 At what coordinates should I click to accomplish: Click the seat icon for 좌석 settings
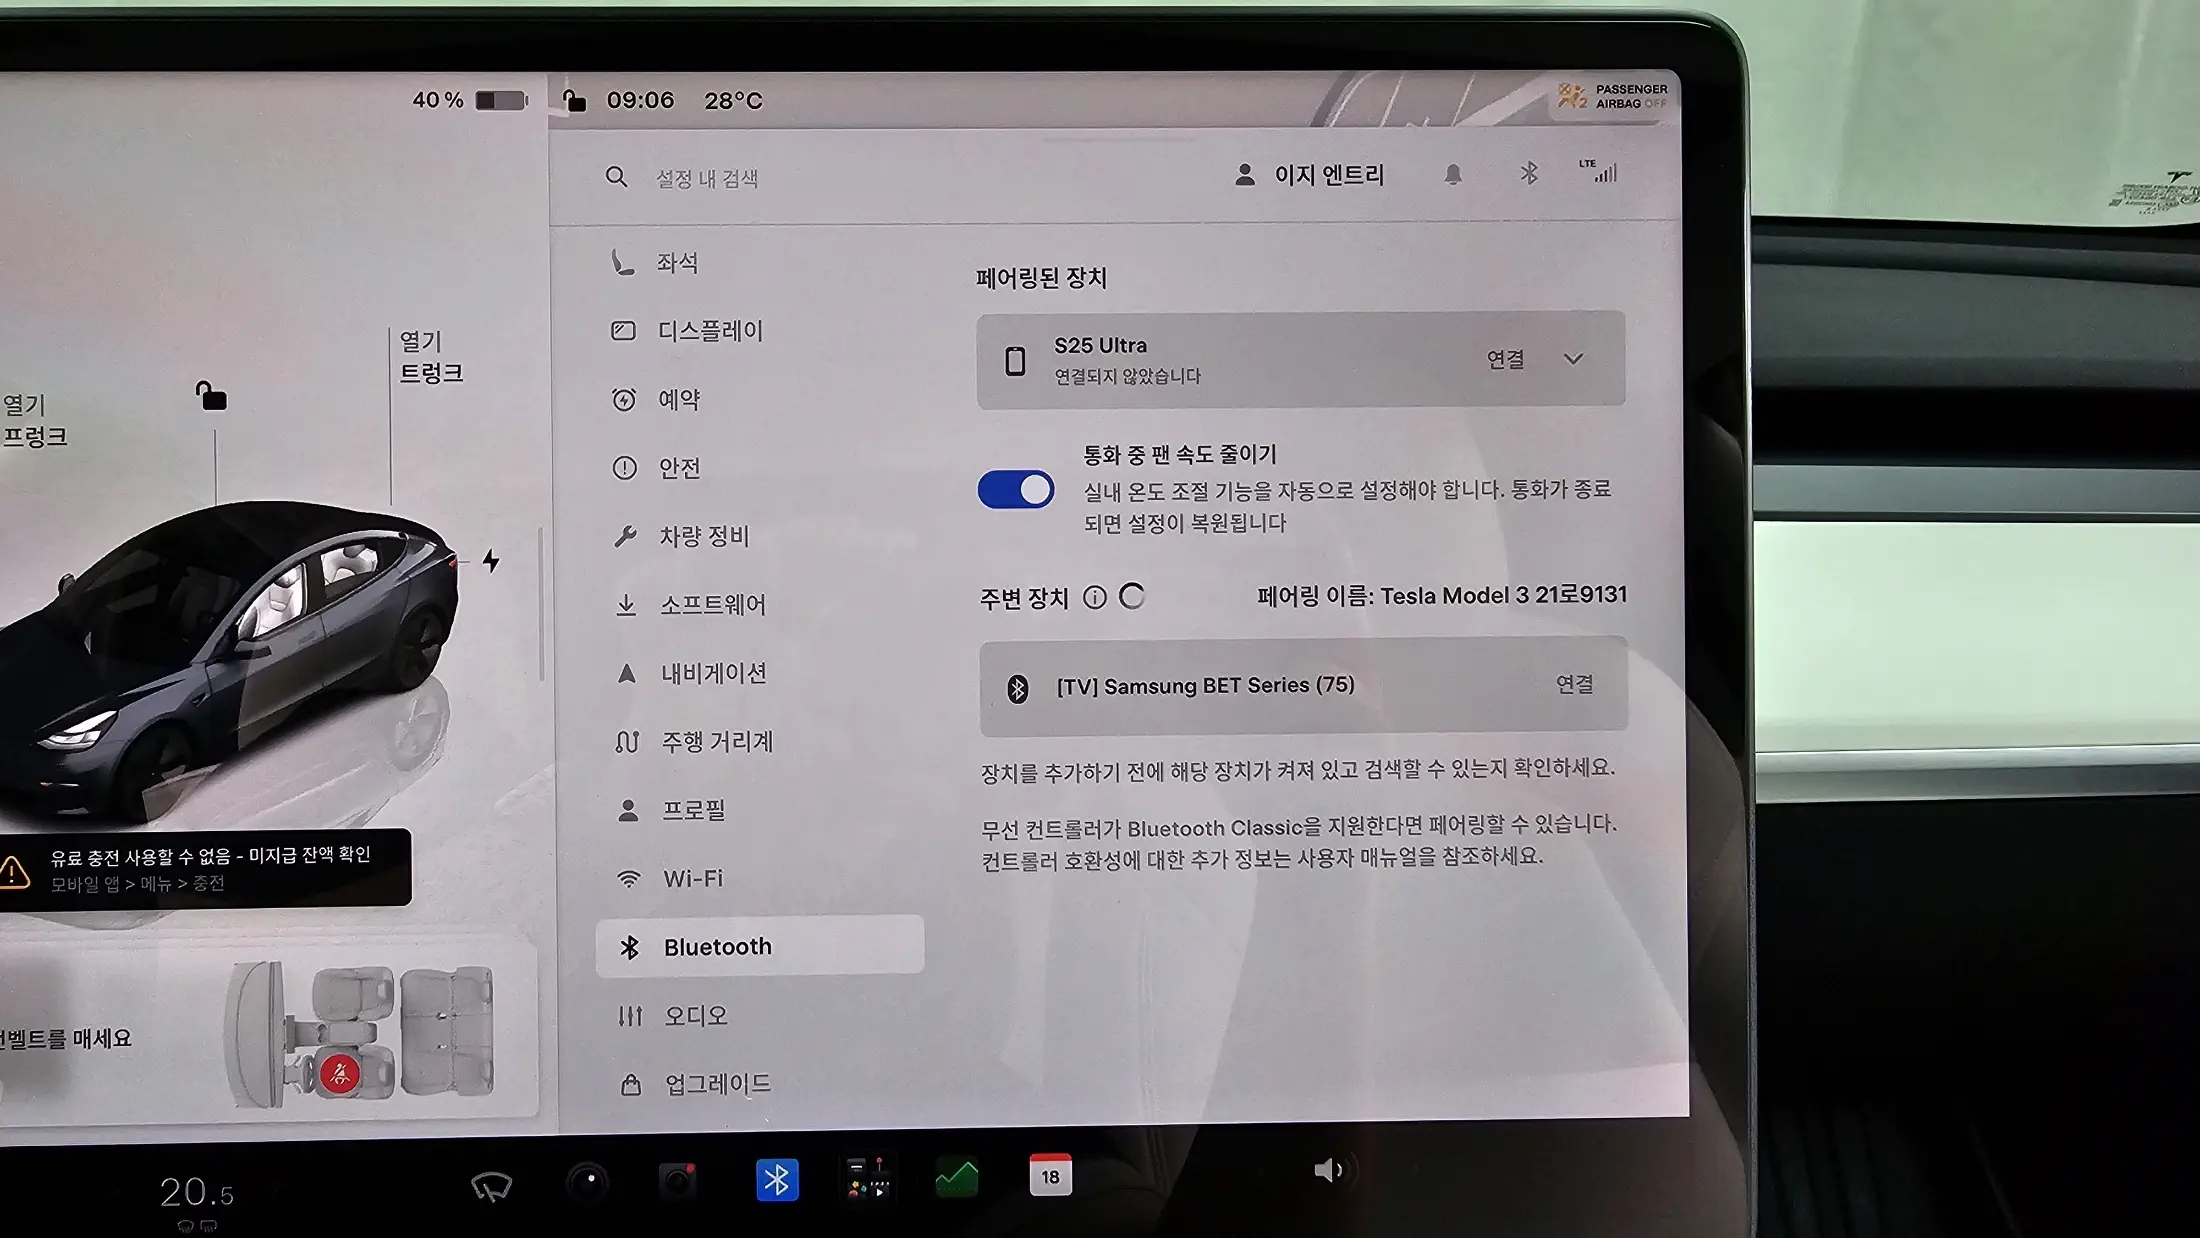pyautogui.click(x=623, y=262)
